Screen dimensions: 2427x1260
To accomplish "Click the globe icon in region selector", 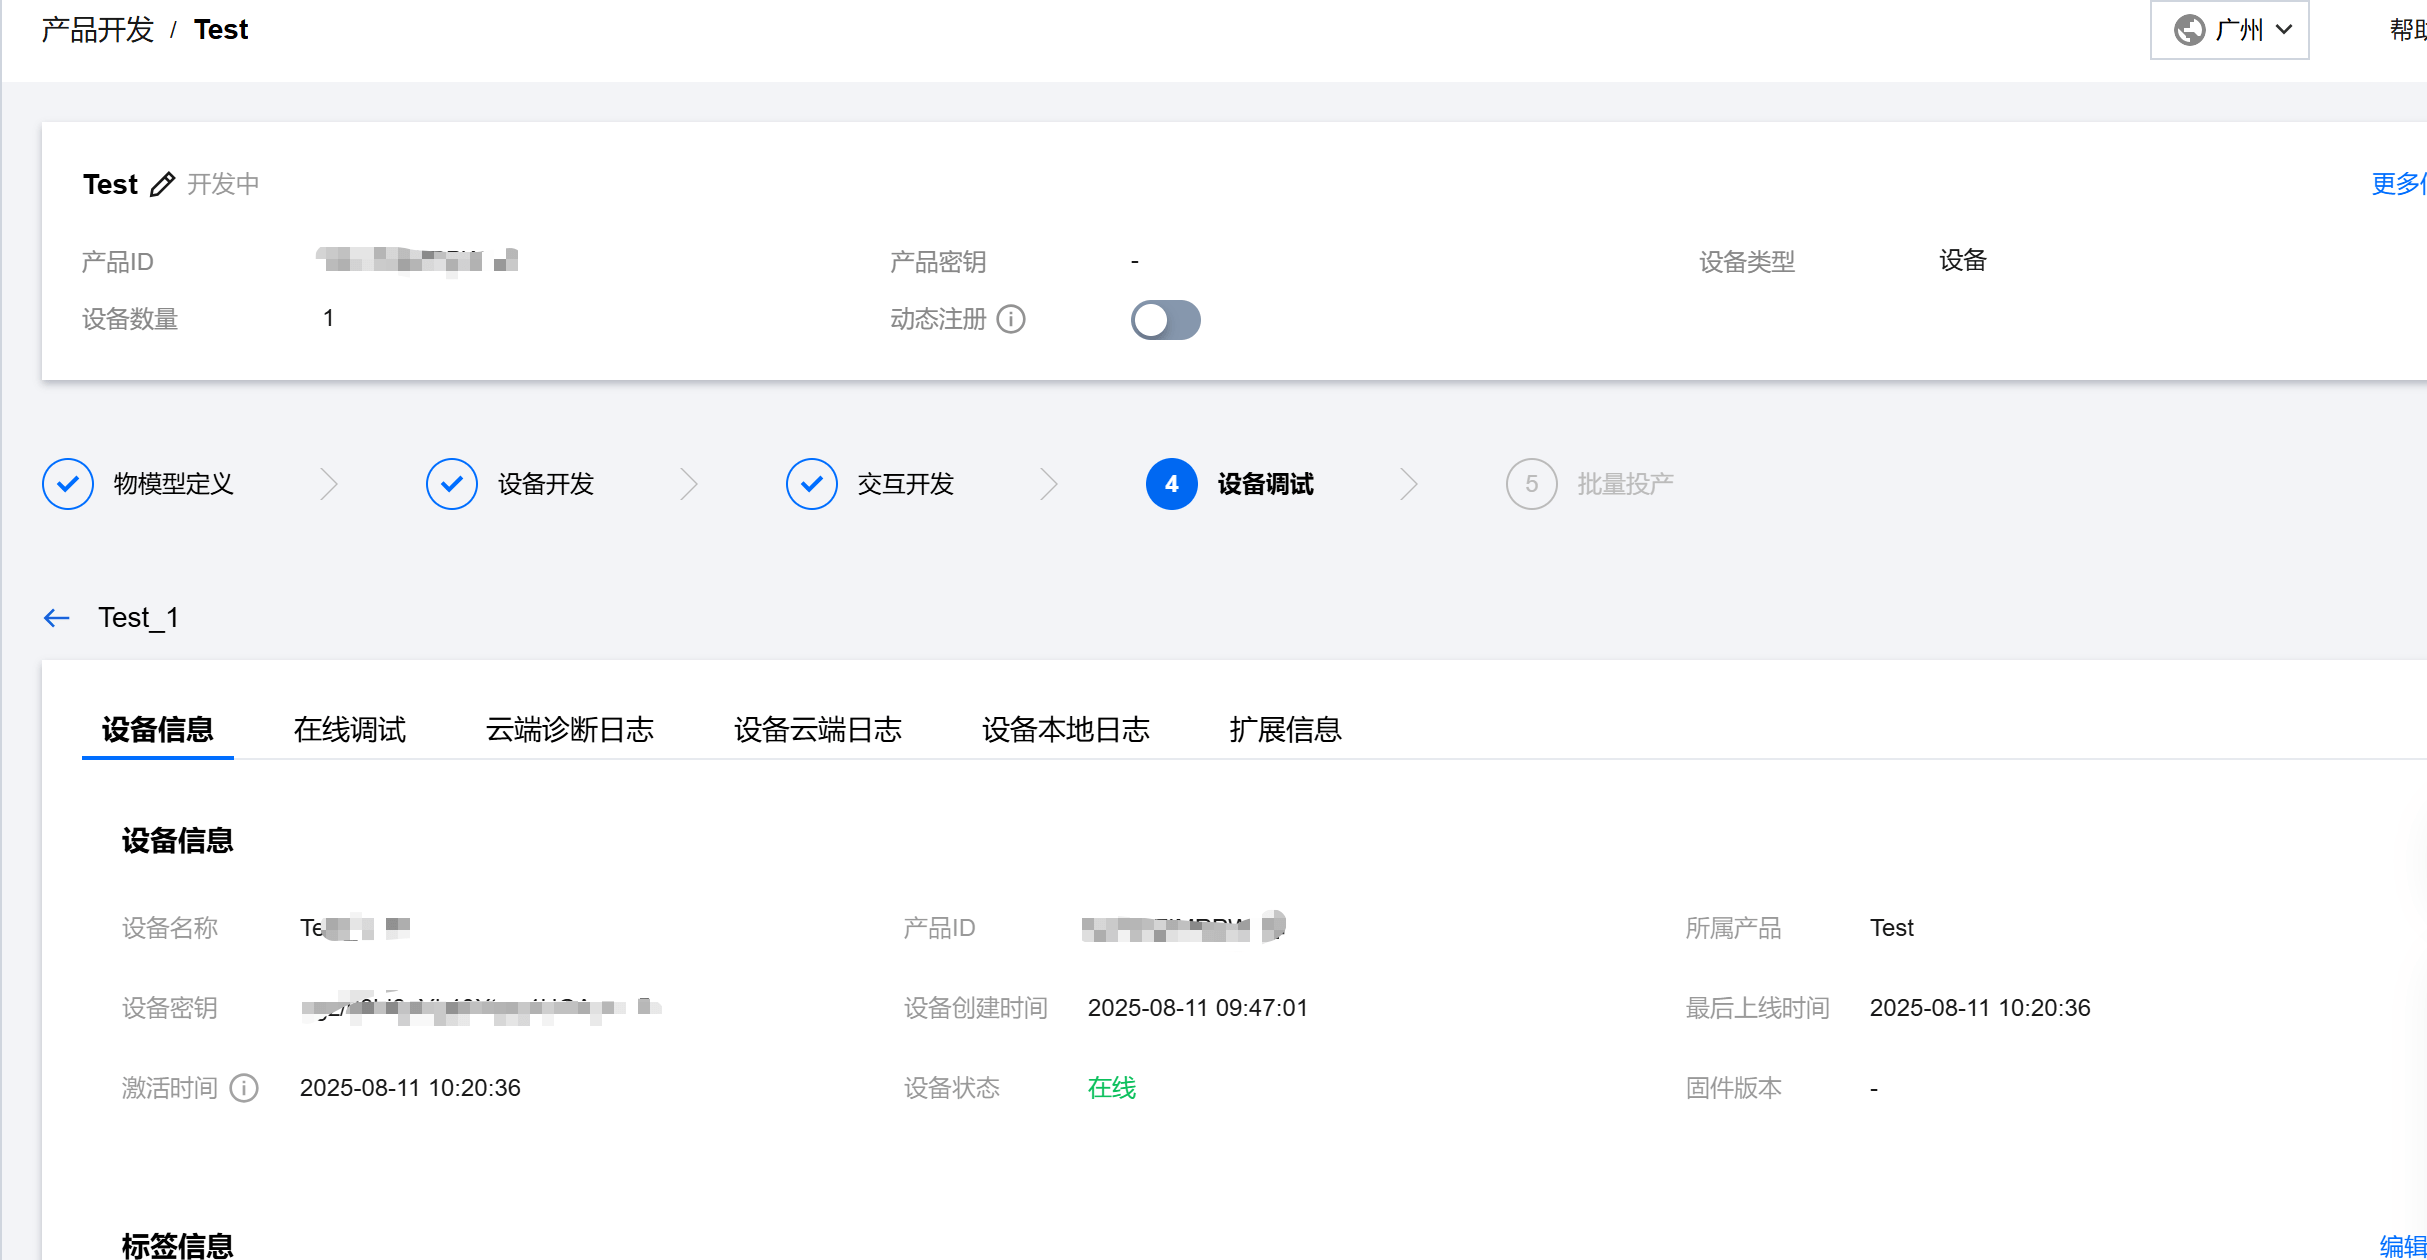I will click(x=2190, y=30).
